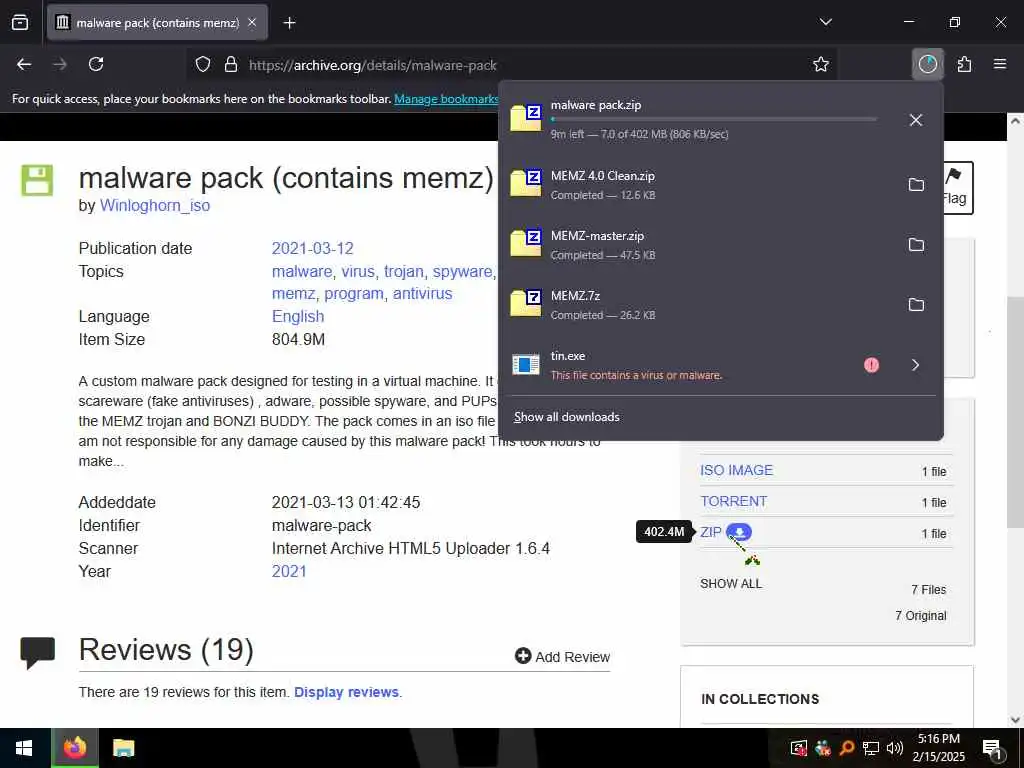Open a new tab with the plus button
Screen dimensions: 1024x768
(x=289, y=23)
